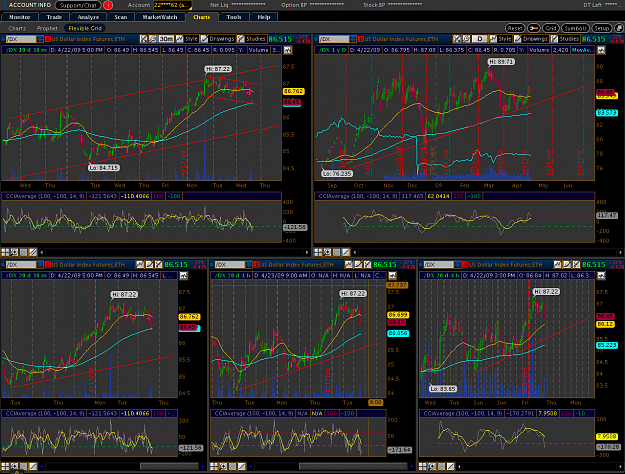Click the Studies icon in the bottom-right chart header
Viewport: 625px width, 474px height.
[576, 265]
